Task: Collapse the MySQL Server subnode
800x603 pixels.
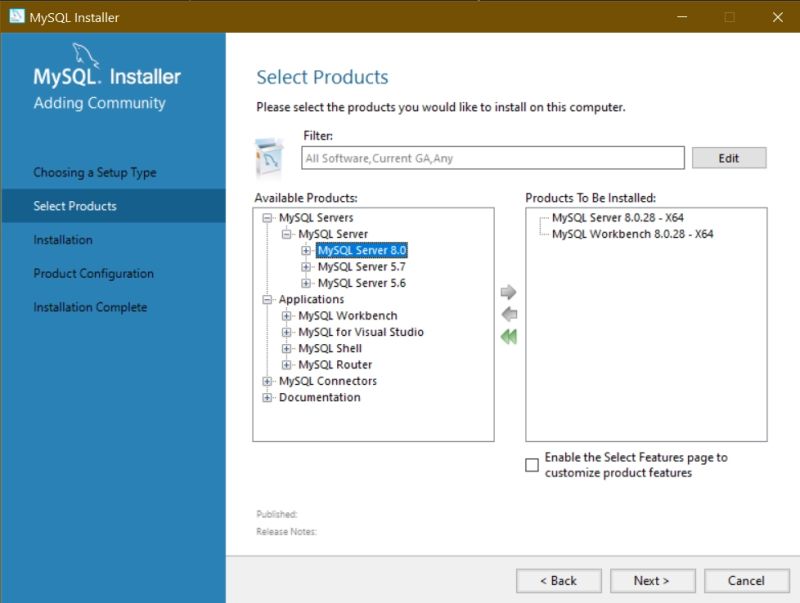Action: tap(286, 234)
